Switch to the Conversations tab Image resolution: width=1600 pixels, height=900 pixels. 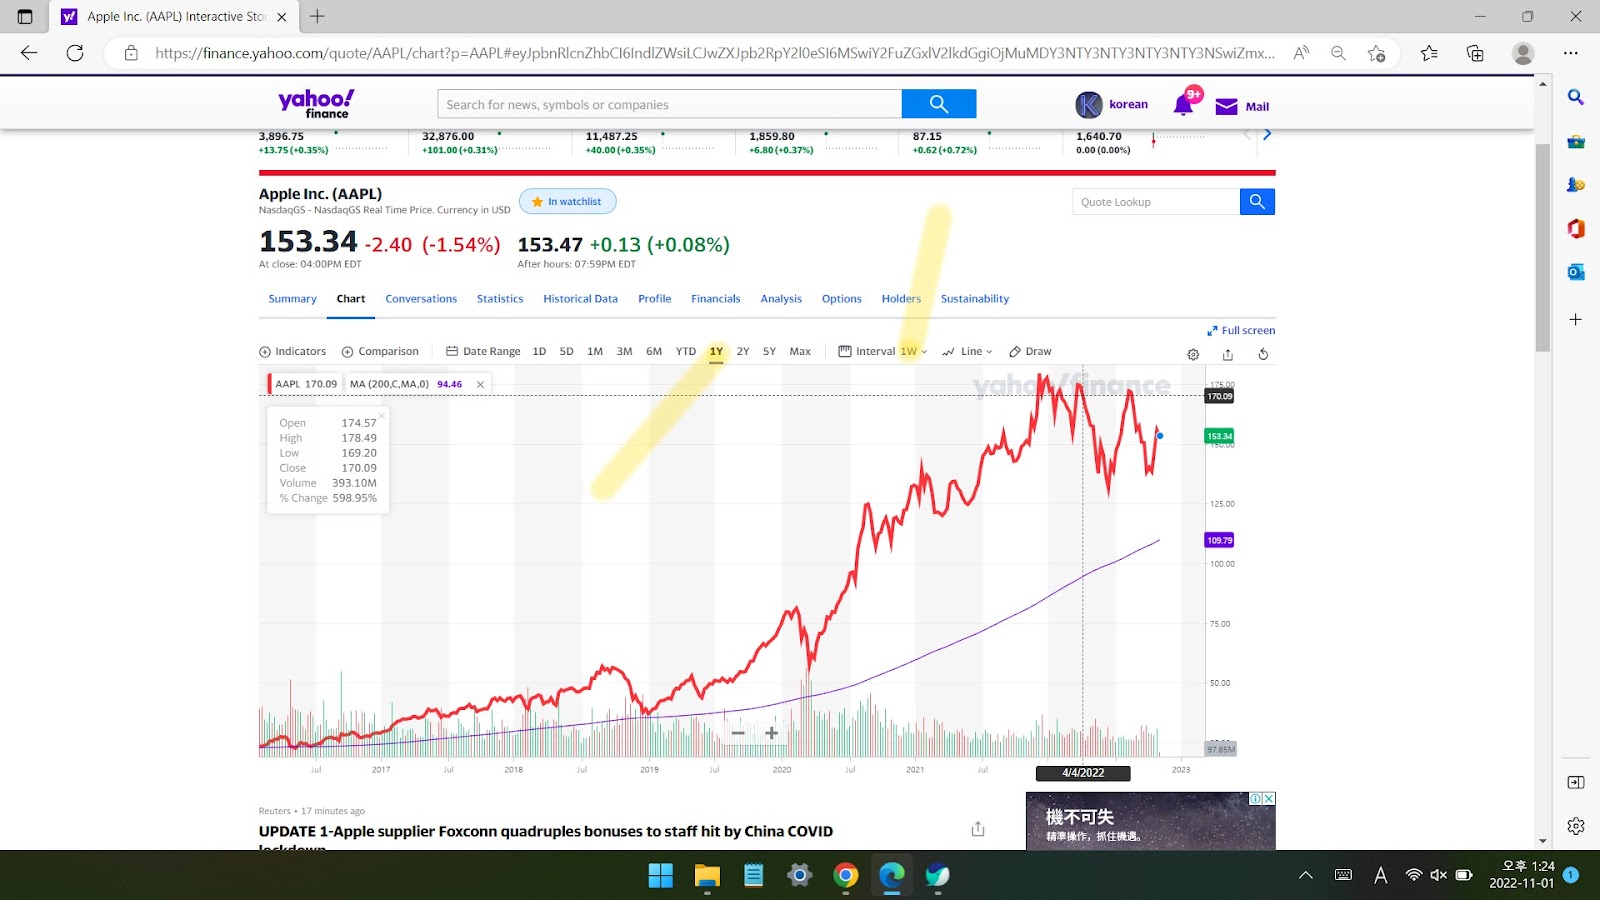coord(421,299)
